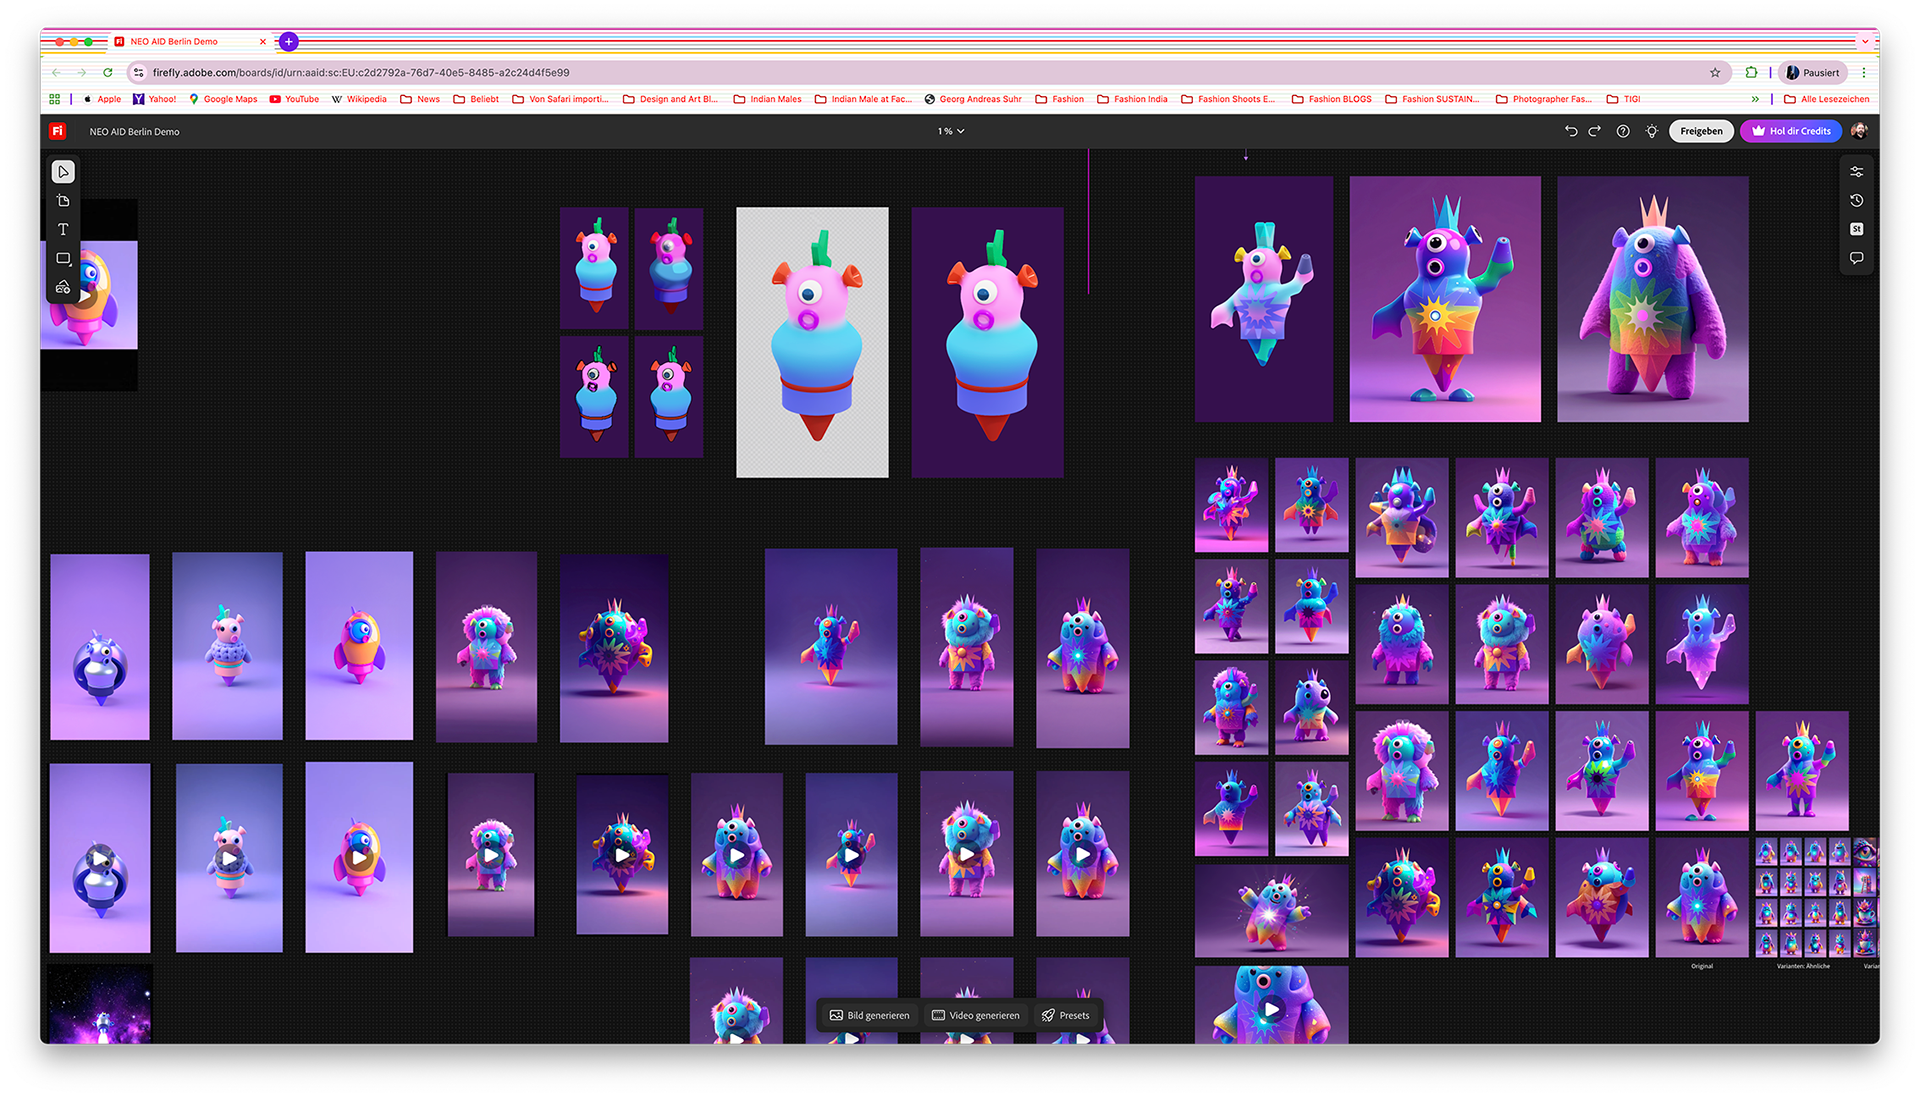Choose the Text tool in left toolbar

[63, 230]
